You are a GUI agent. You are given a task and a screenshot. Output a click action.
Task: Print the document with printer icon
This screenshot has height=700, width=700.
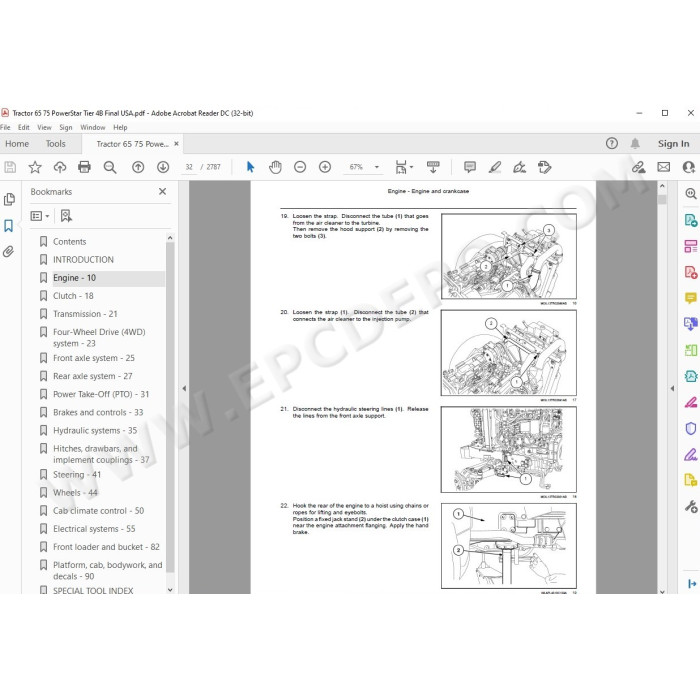coord(84,167)
